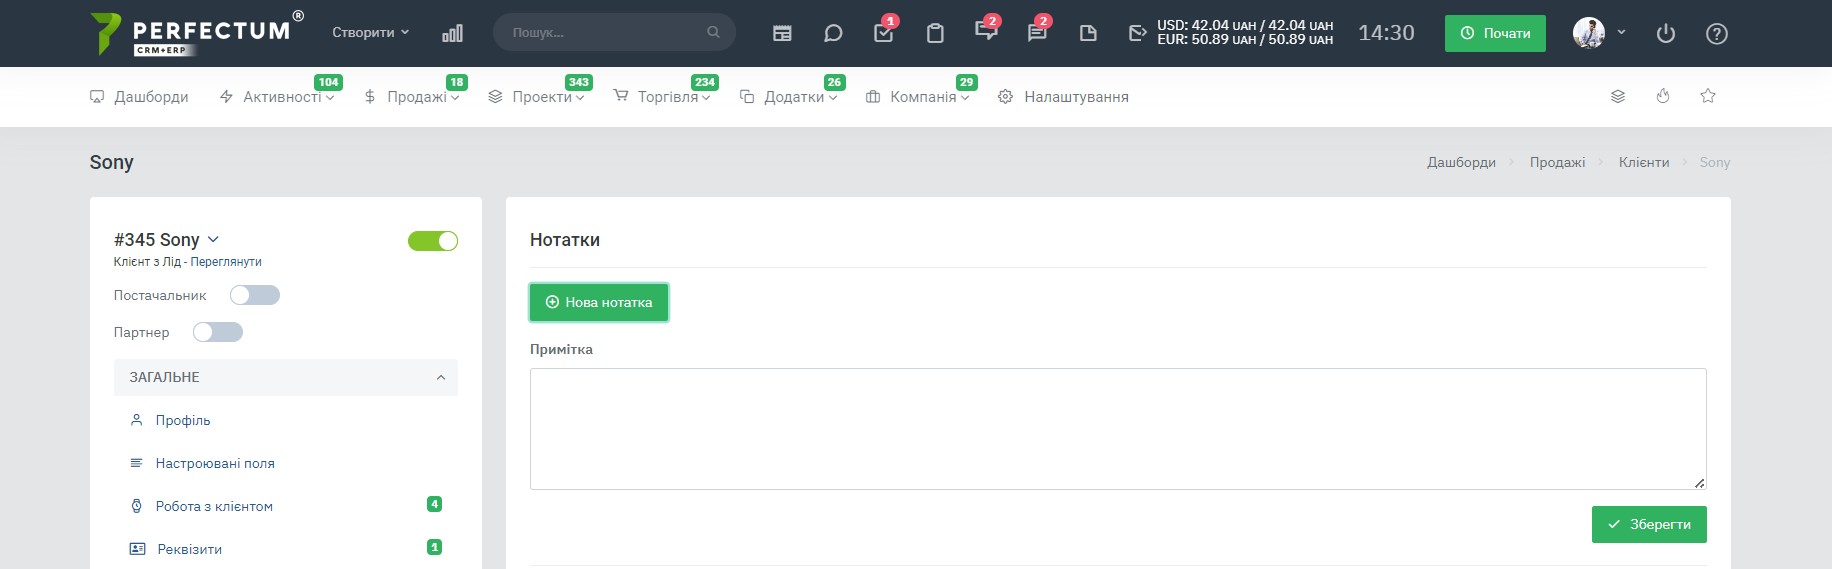
Task: Click Продажі in the breadcrumb
Action: pos(1557,162)
